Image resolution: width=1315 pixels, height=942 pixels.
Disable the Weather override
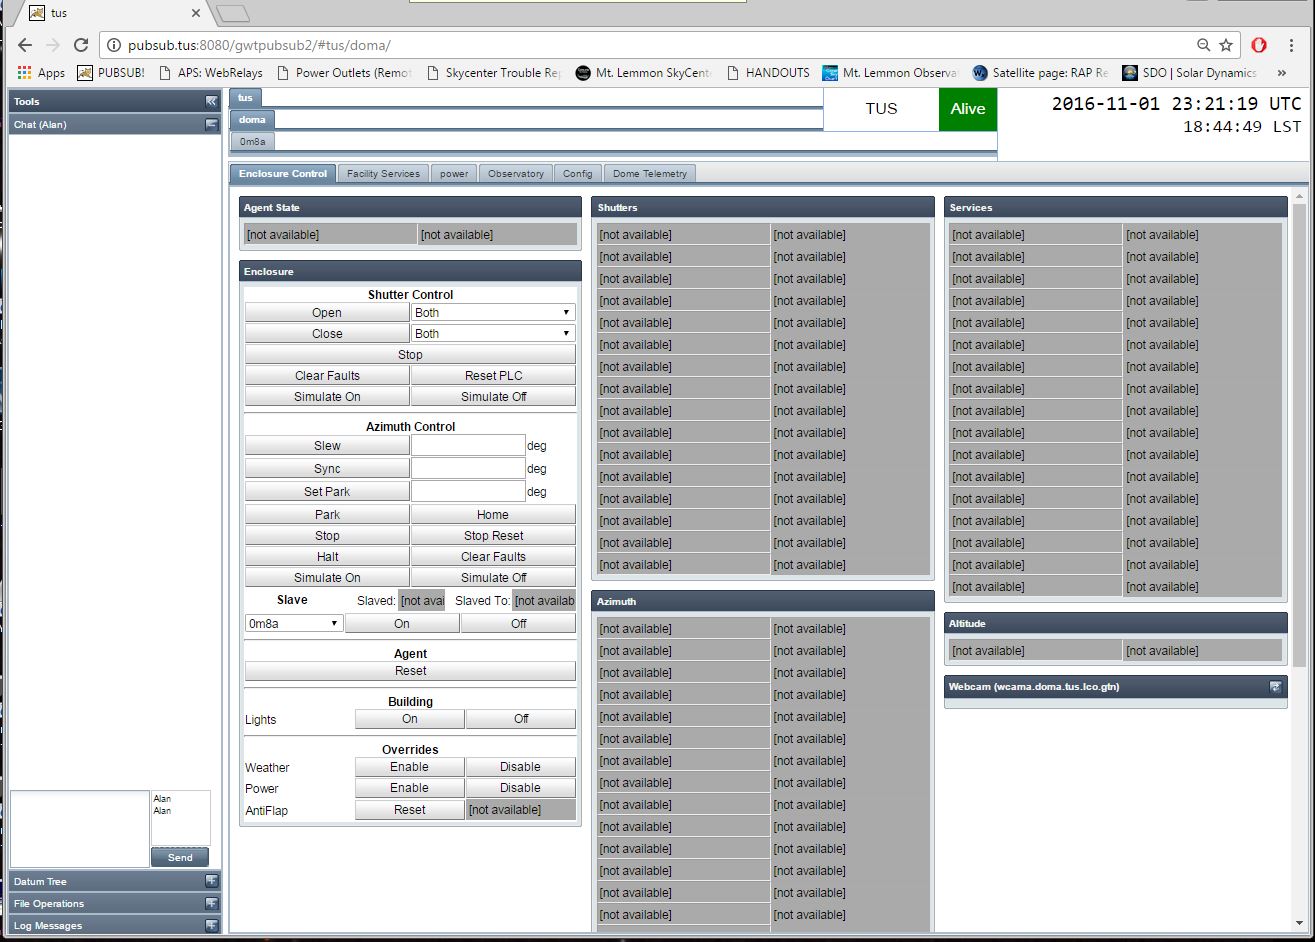(x=520, y=767)
